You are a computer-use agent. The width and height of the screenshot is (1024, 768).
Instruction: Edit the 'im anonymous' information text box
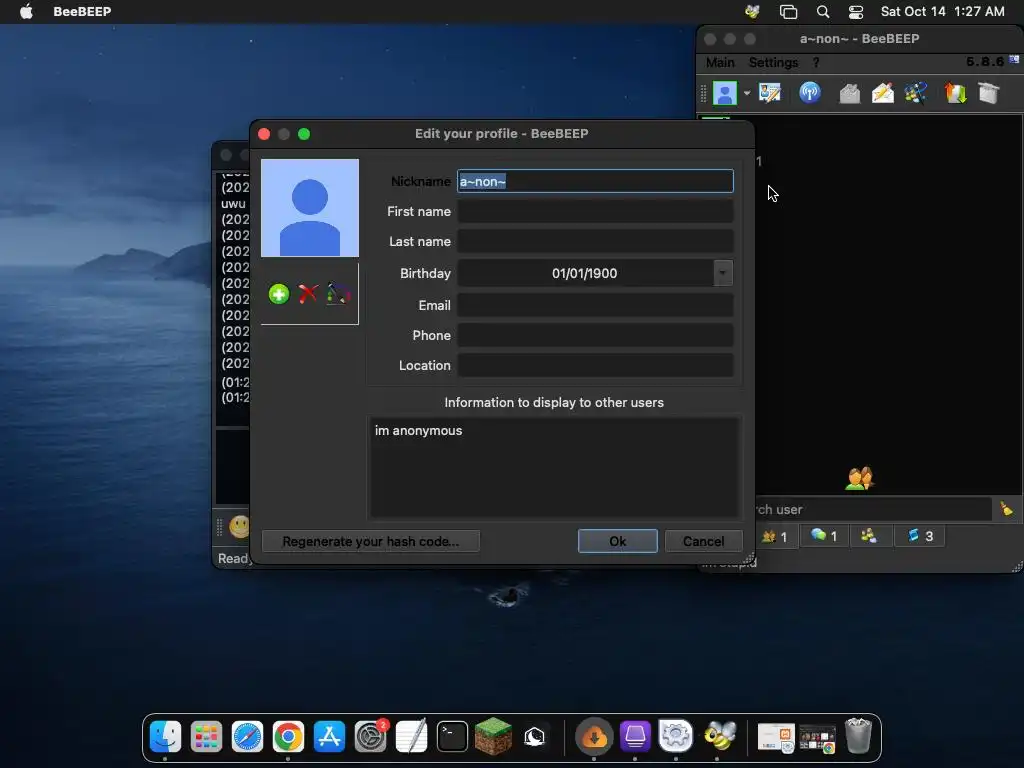pyautogui.click(x=554, y=468)
